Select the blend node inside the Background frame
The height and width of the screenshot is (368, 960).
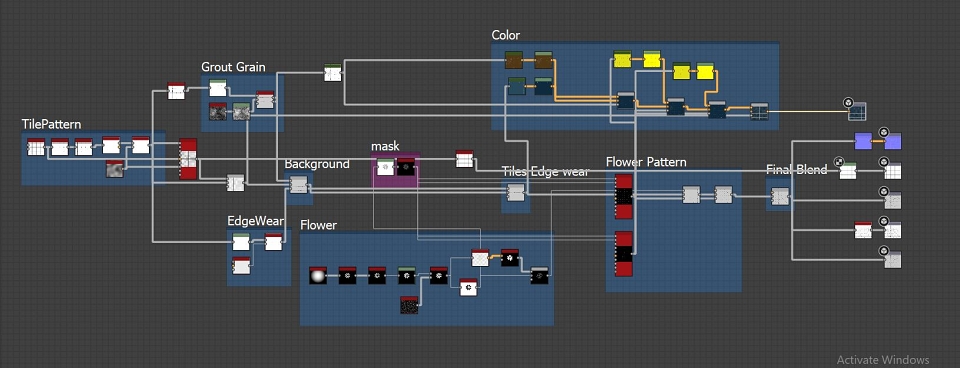tap(299, 184)
